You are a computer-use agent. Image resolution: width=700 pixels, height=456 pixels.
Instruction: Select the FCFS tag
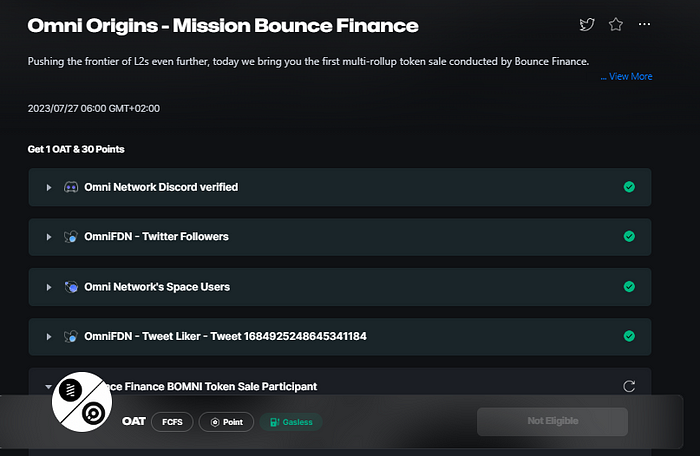point(172,422)
